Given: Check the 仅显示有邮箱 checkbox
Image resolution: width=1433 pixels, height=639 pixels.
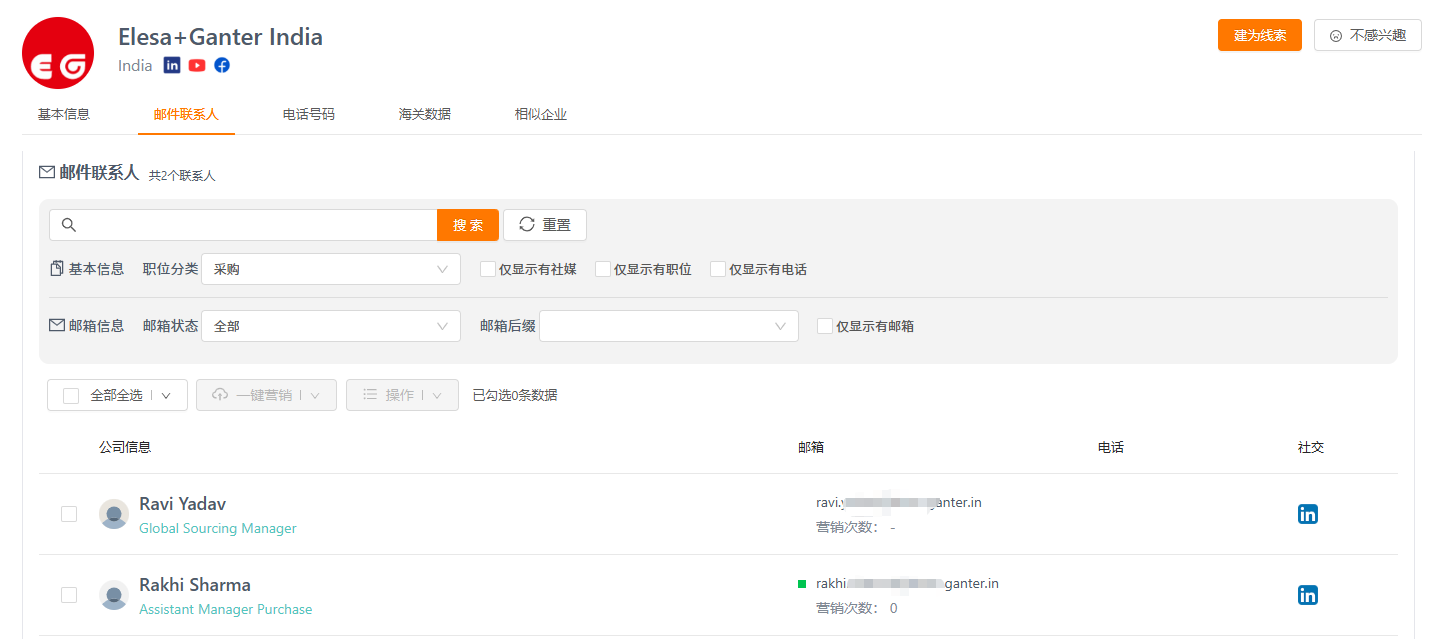Looking at the screenshot, I should (825, 326).
